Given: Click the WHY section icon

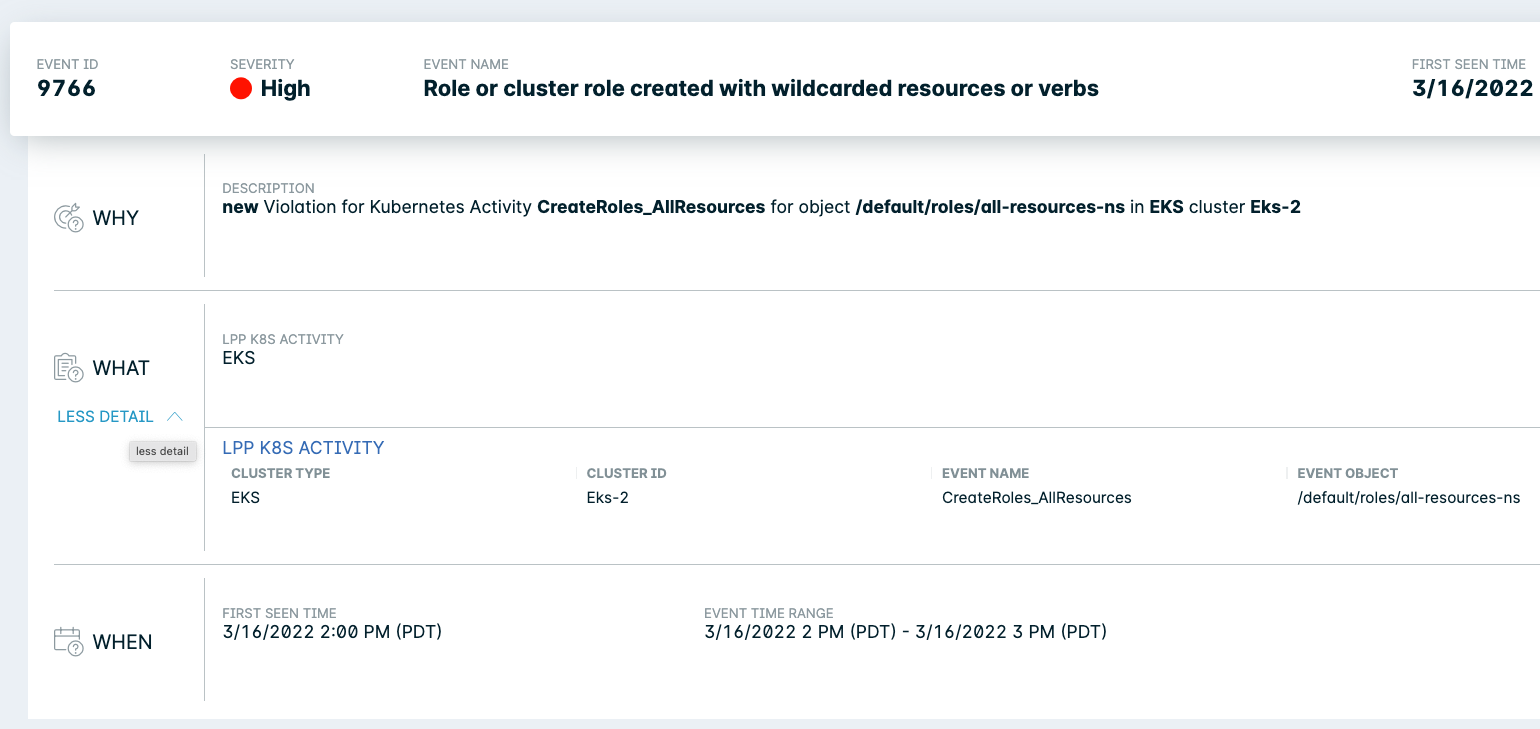Looking at the screenshot, I should tap(68, 218).
